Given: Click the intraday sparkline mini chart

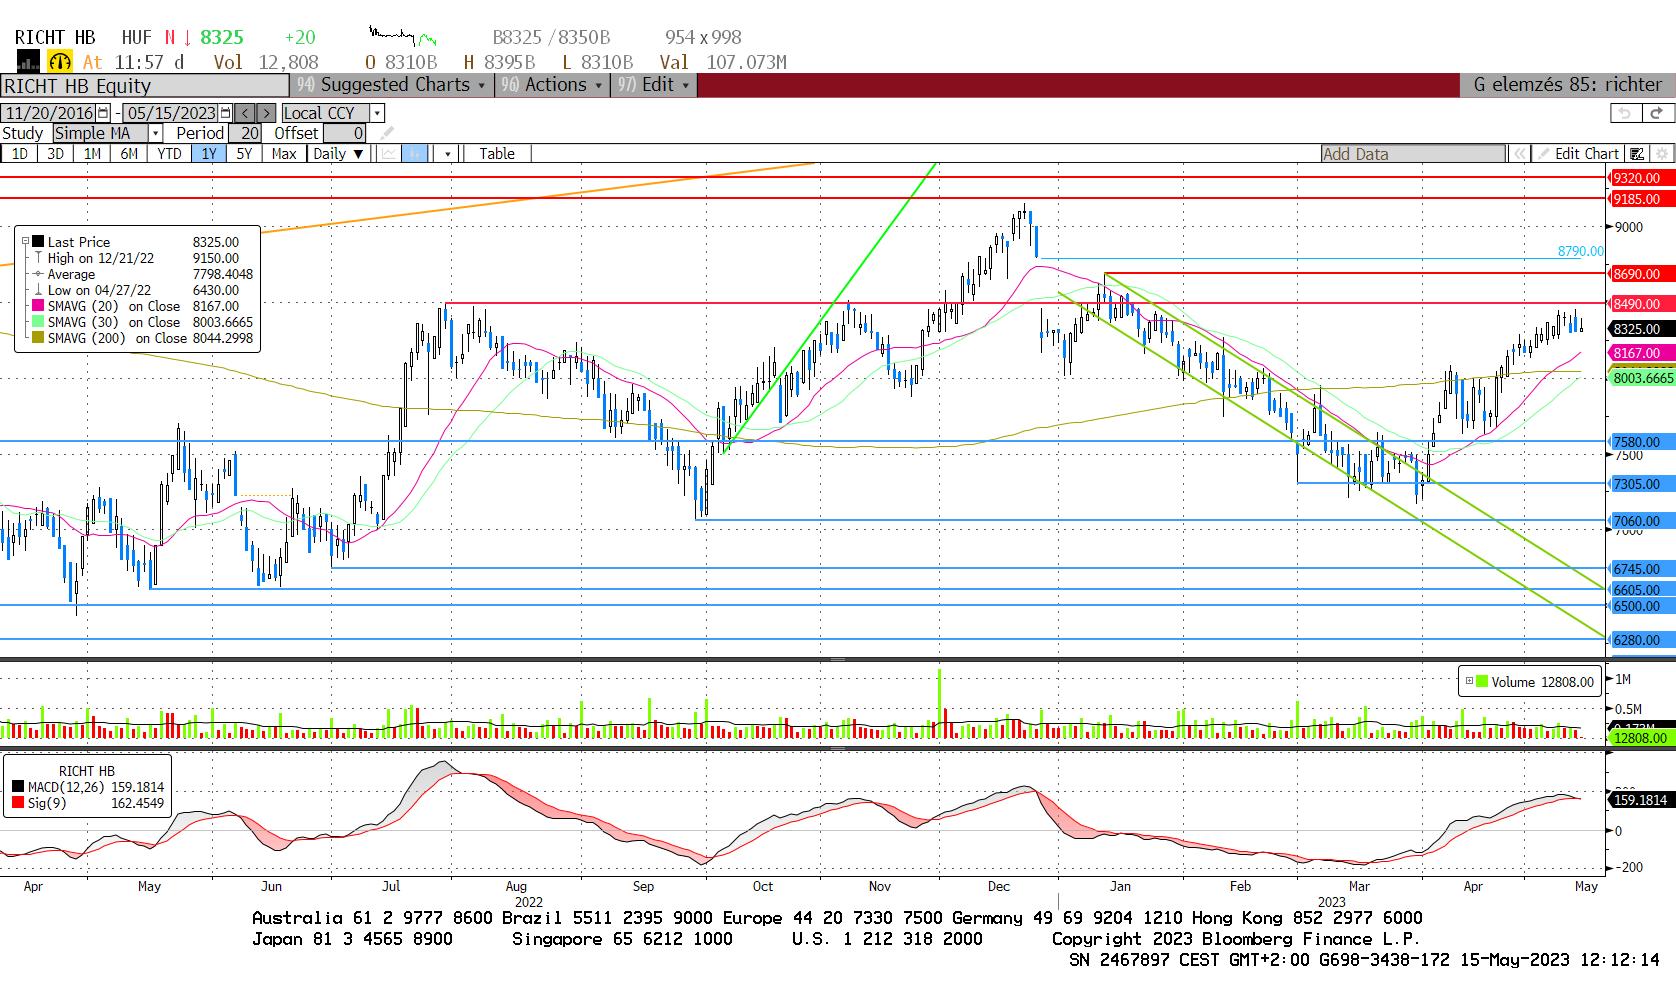Looking at the screenshot, I should coord(403,37).
